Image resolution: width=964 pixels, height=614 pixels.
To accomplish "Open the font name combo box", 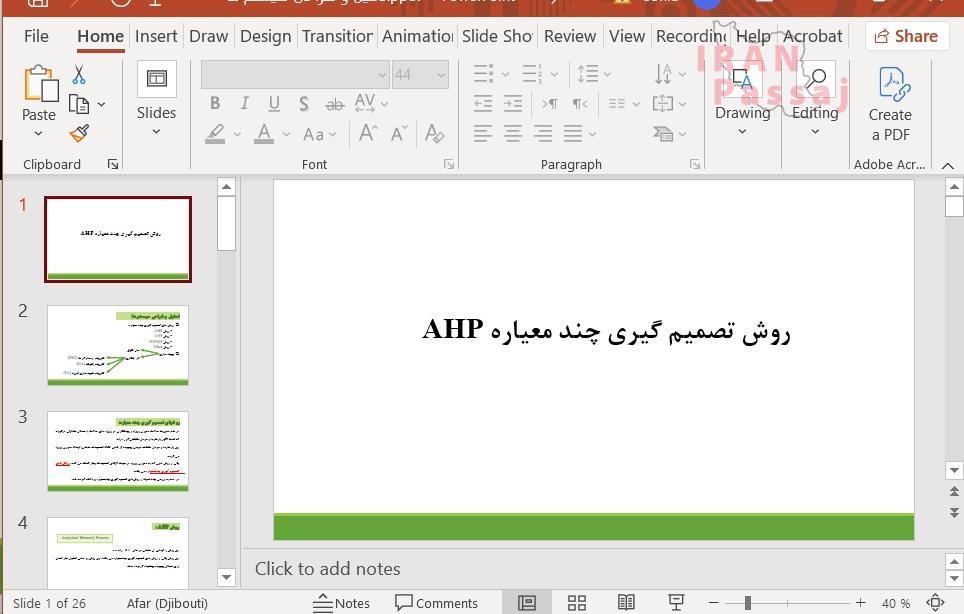I will point(295,74).
